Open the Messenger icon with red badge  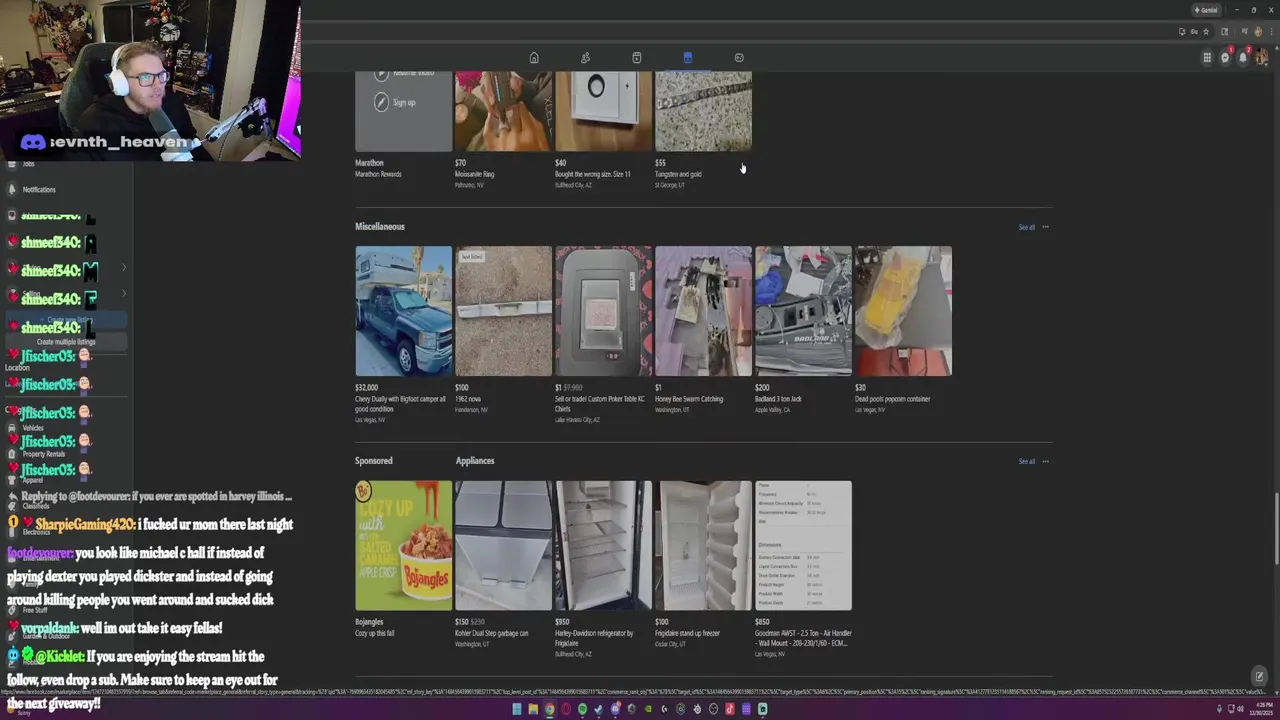(x=1225, y=57)
